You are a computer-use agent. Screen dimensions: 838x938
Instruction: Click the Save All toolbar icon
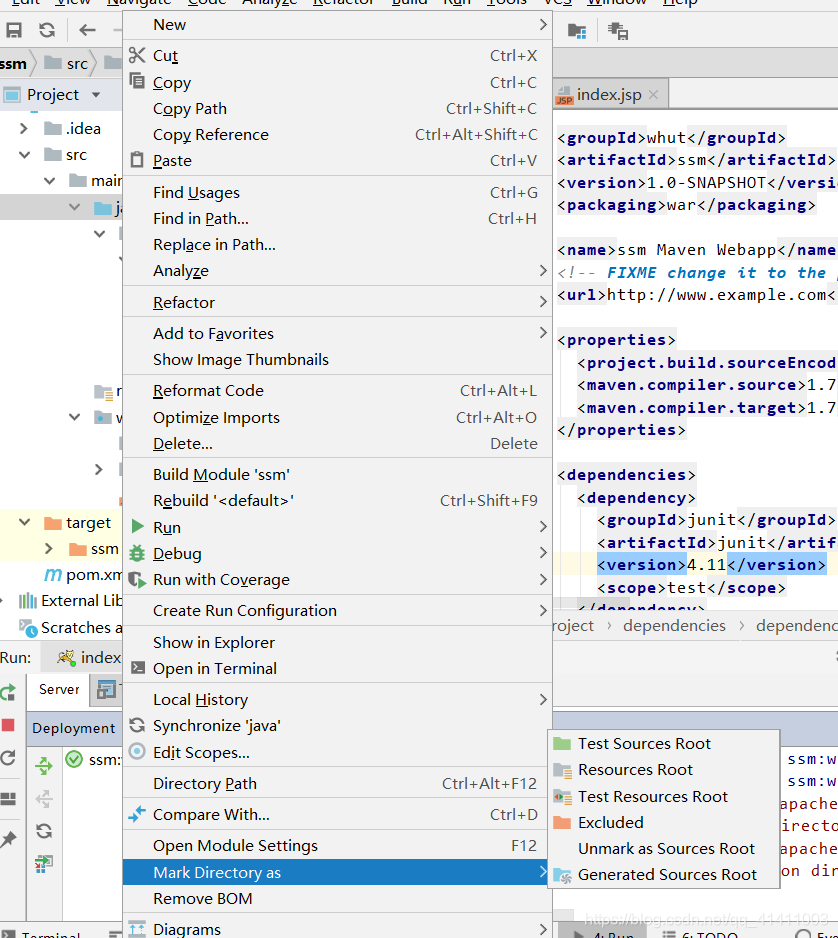point(14,30)
